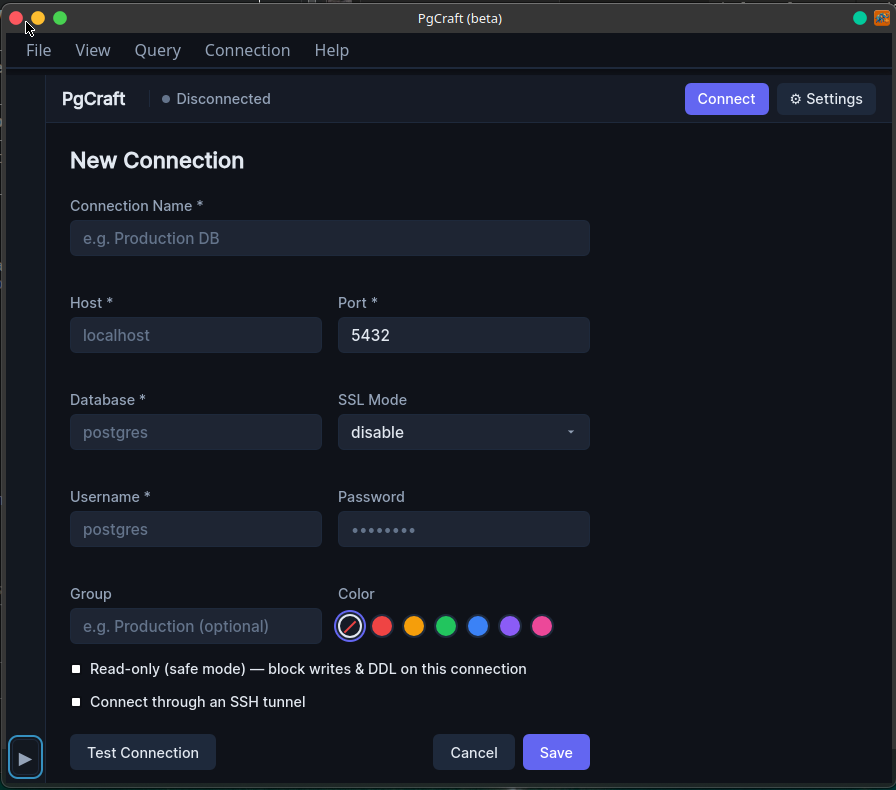
Task: Open the View menu
Action: pyautogui.click(x=93, y=50)
